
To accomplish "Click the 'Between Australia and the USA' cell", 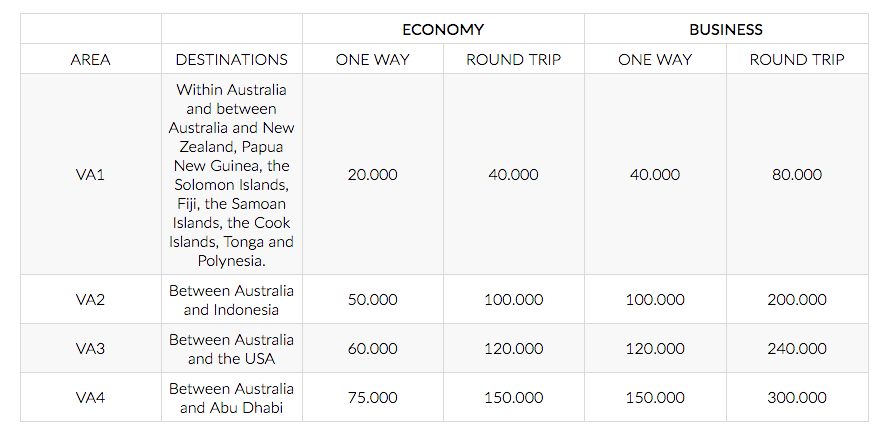I will [x=231, y=349].
